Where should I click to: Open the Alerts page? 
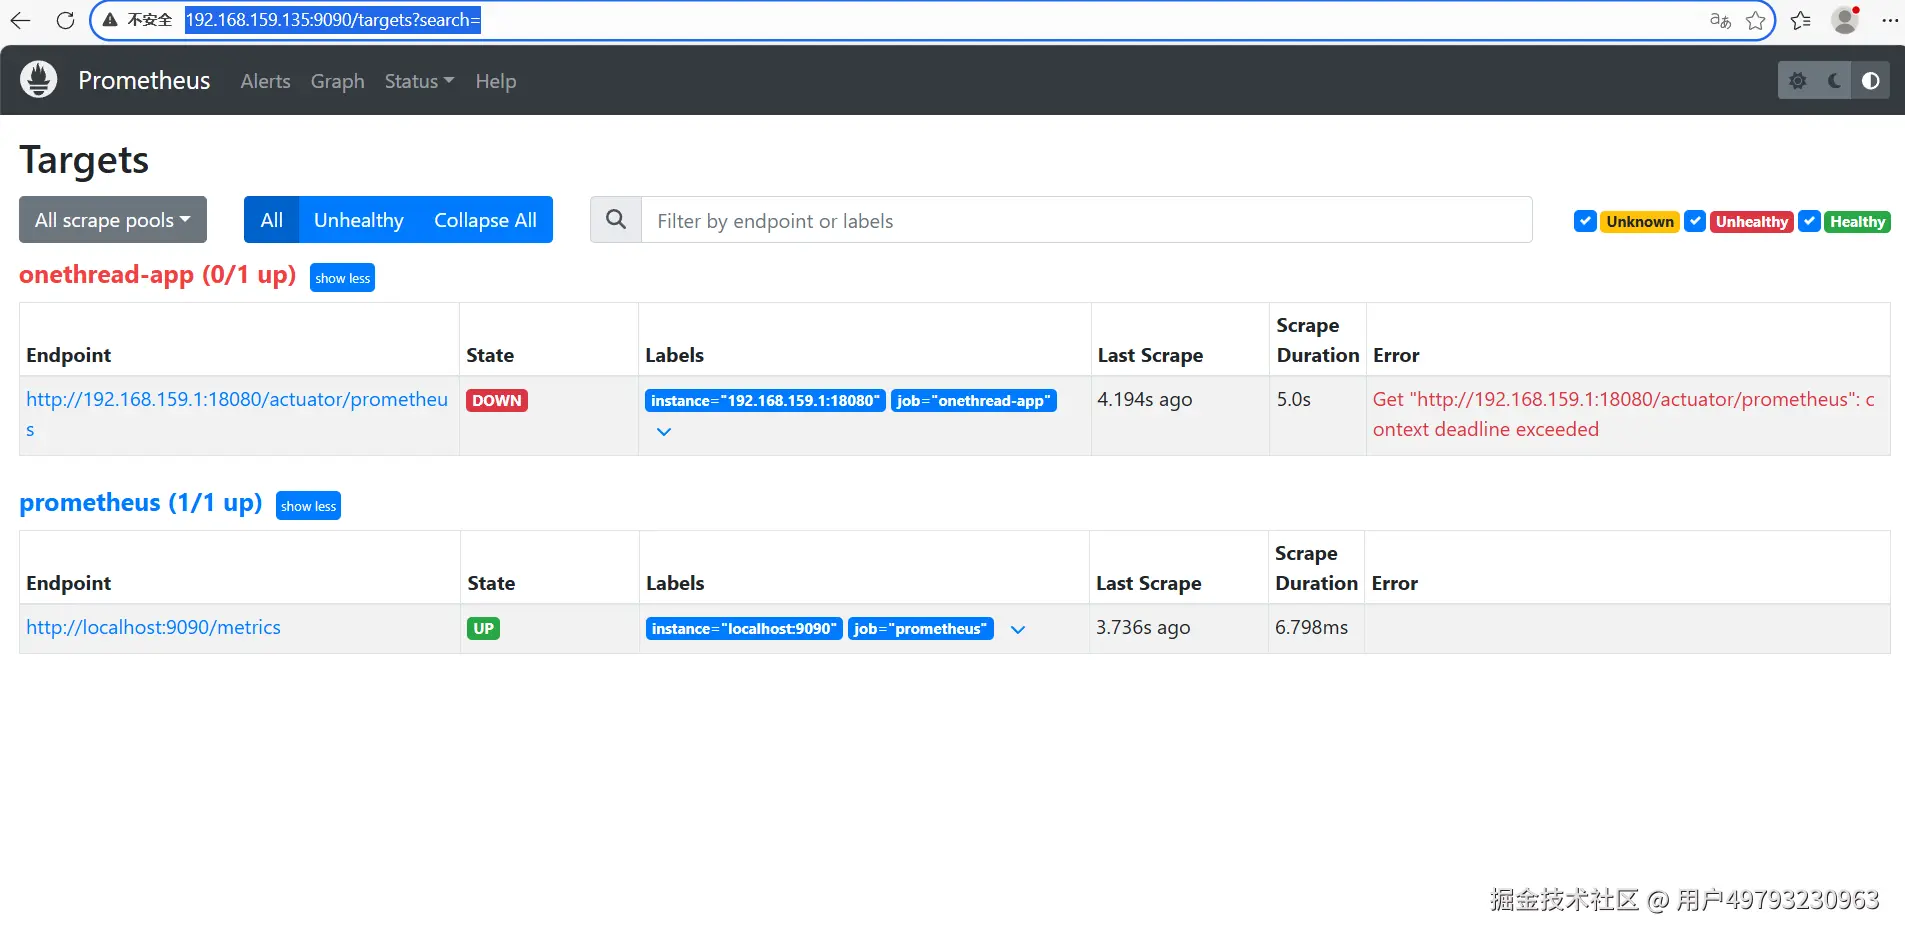(x=265, y=81)
